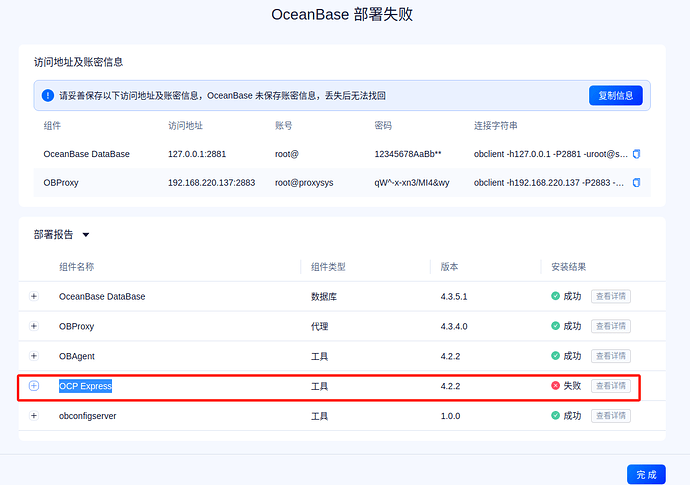This screenshot has width=690, height=485.
Task: Click the root@ account cell
Action: click(287, 154)
